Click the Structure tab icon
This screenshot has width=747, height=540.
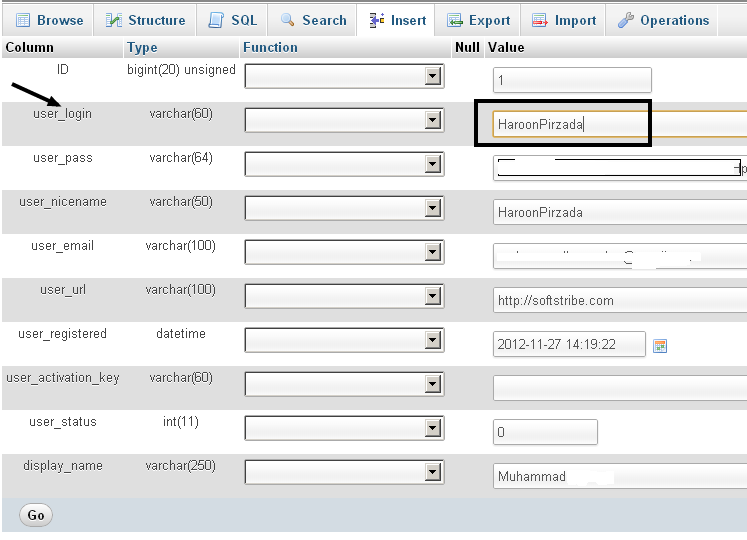(113, 20)
